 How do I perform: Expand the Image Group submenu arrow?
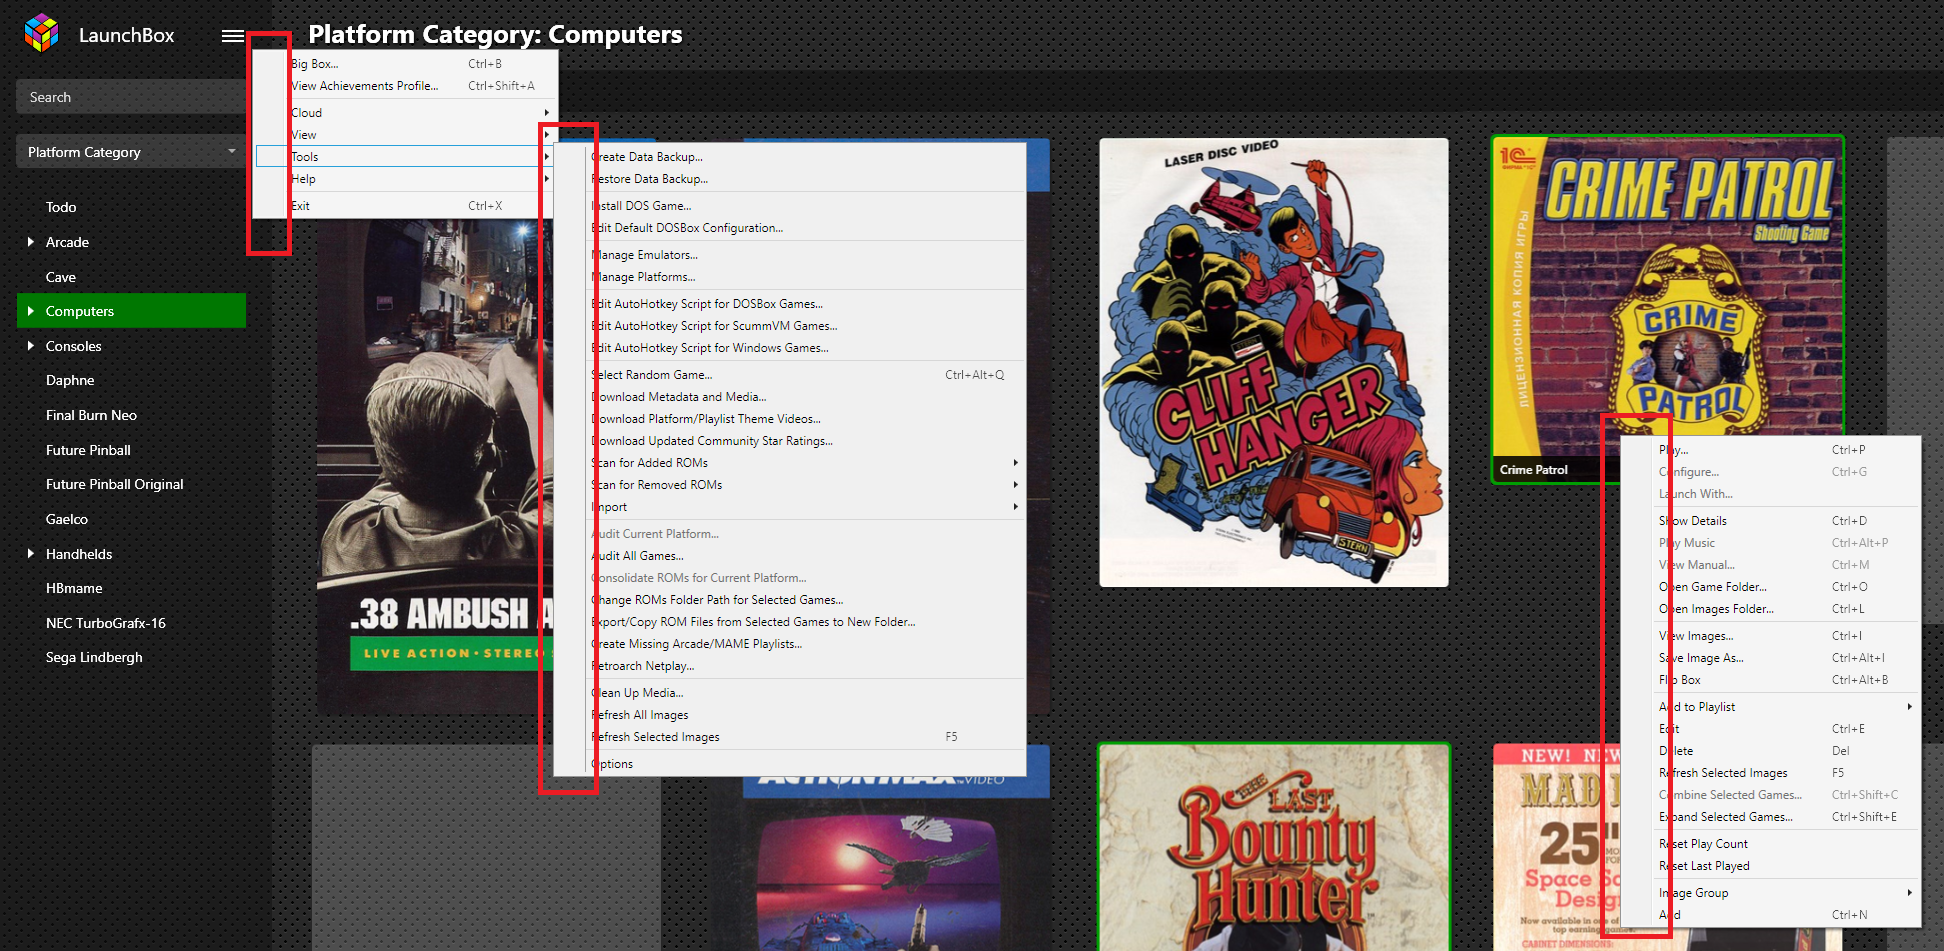pyautogui.click(x=1909, y=893)
